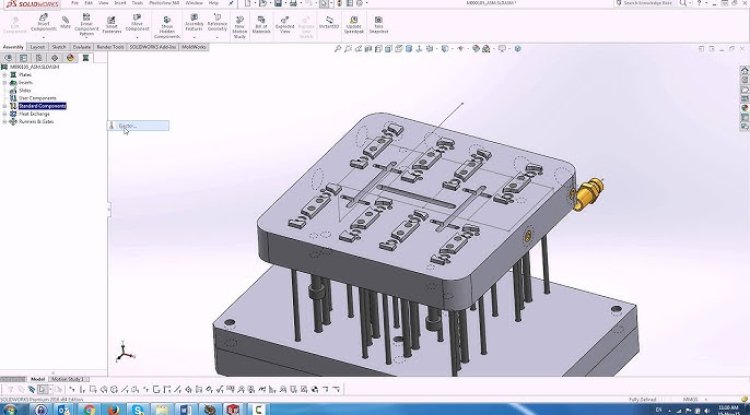Switch to the Evaluate tab
This screenshot has width=750, height=415.
[82, 47]
